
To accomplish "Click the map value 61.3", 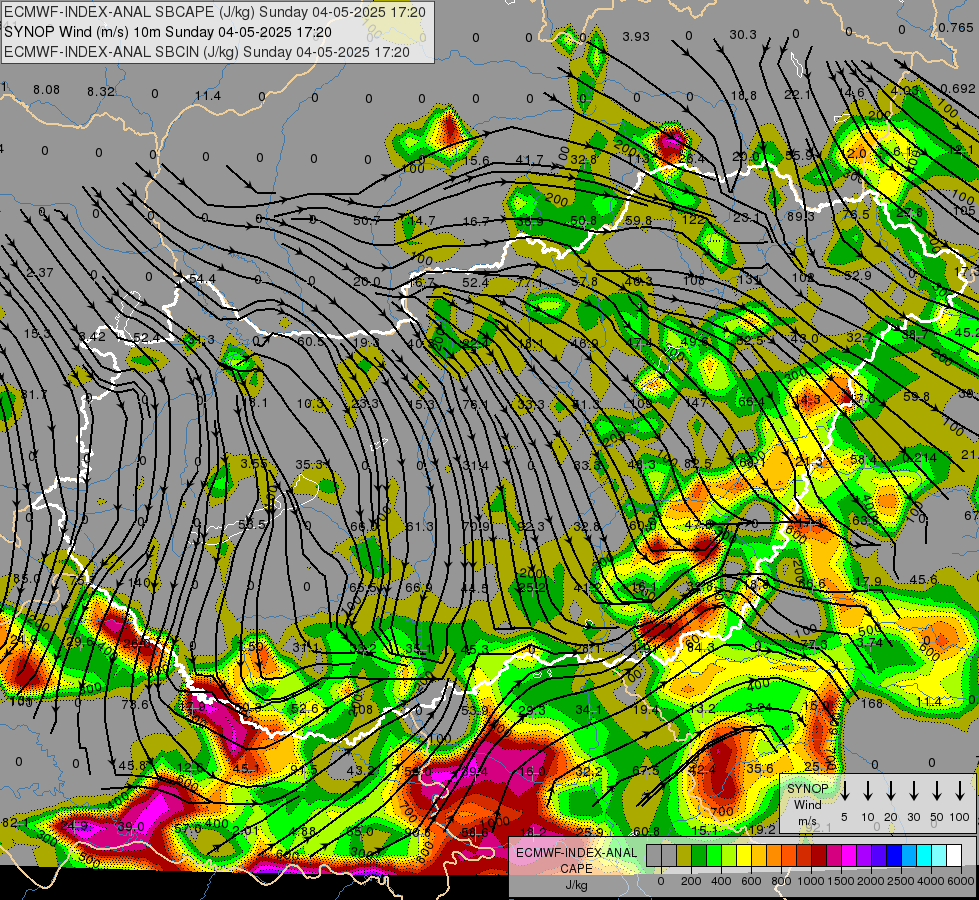I will point(420,527).
